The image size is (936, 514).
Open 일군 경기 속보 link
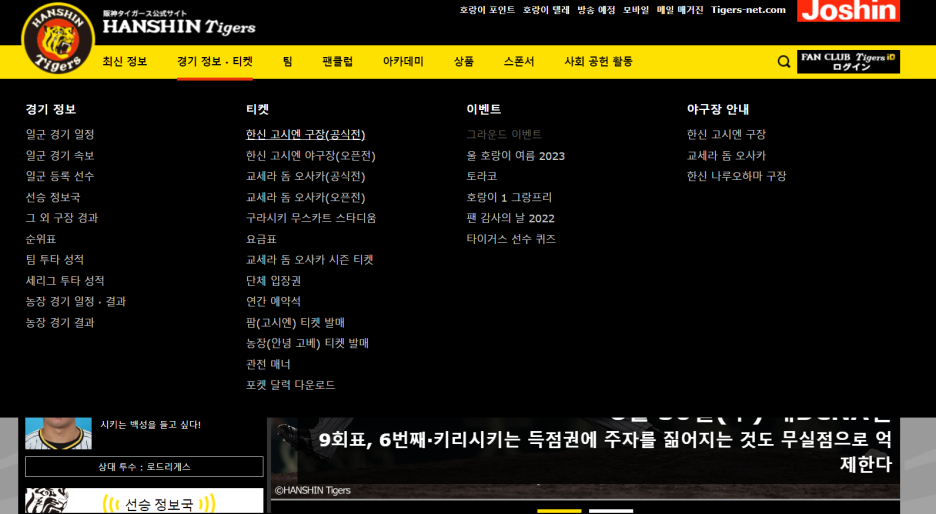coord(60,155)
